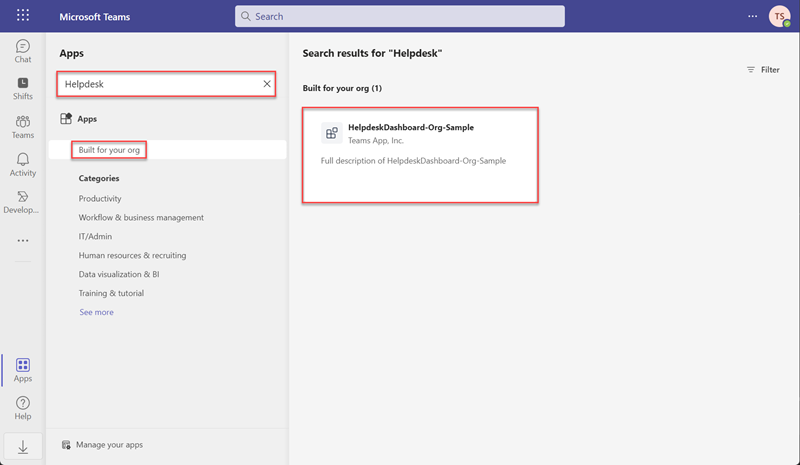Select the Apps heading with store icon
800x465 pixels.
[78, 118]
